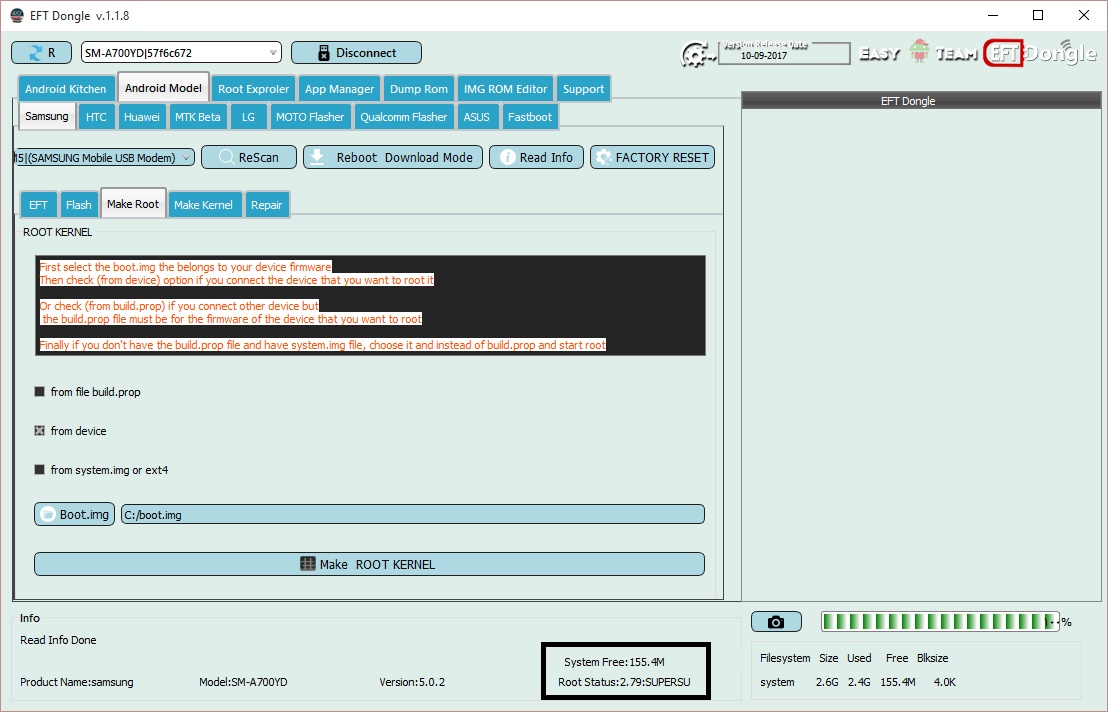Select the LG brand tab
Image resolution: width=1108 pixels, height=712 pixels.
coord(248,117)
